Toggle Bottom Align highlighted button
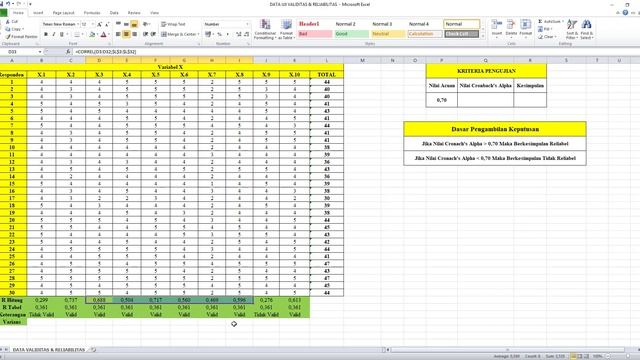The height and width of the screenshot is (360, 640). [x=134, y=24]
